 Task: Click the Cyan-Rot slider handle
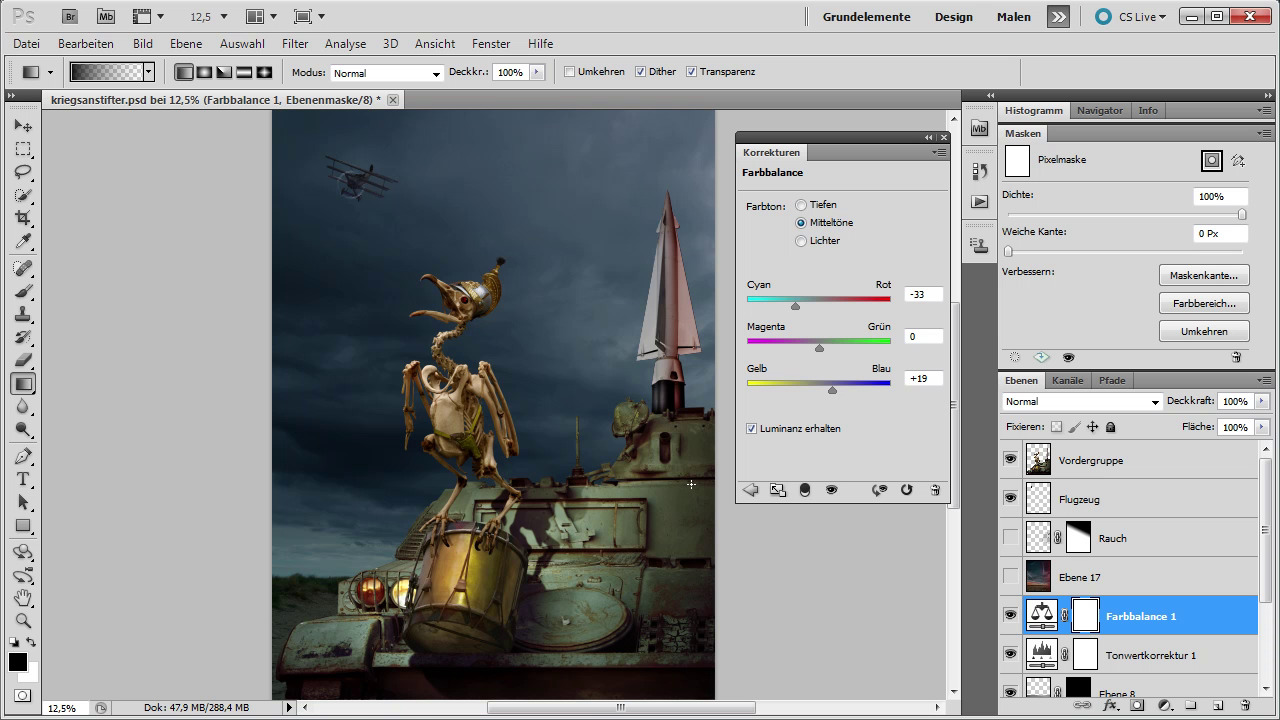795,306
